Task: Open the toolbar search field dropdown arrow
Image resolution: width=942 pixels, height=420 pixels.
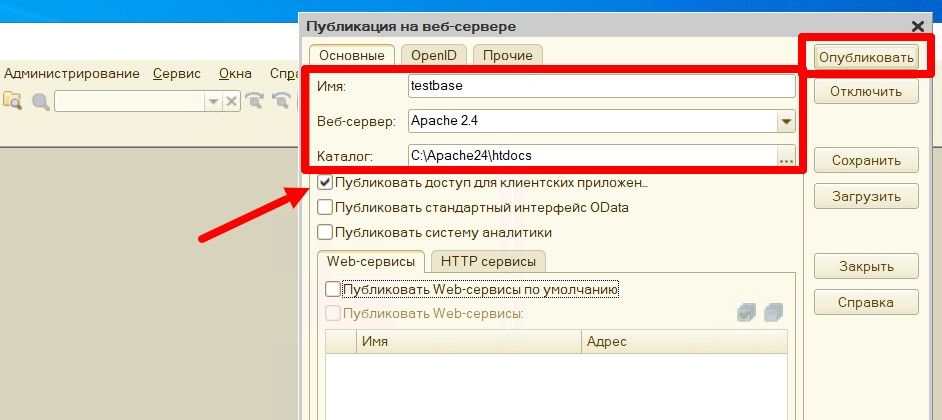Action: click(x=214, y=102)
